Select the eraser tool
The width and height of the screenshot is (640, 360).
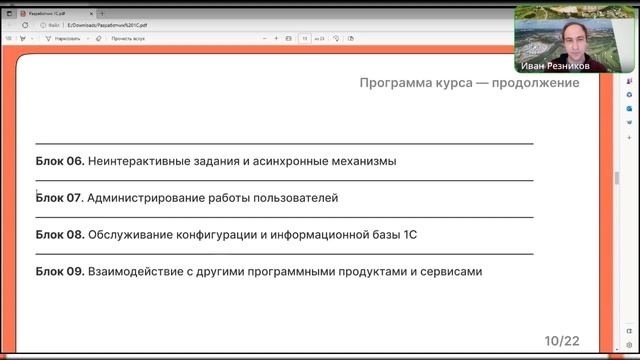tap(98, 38)
